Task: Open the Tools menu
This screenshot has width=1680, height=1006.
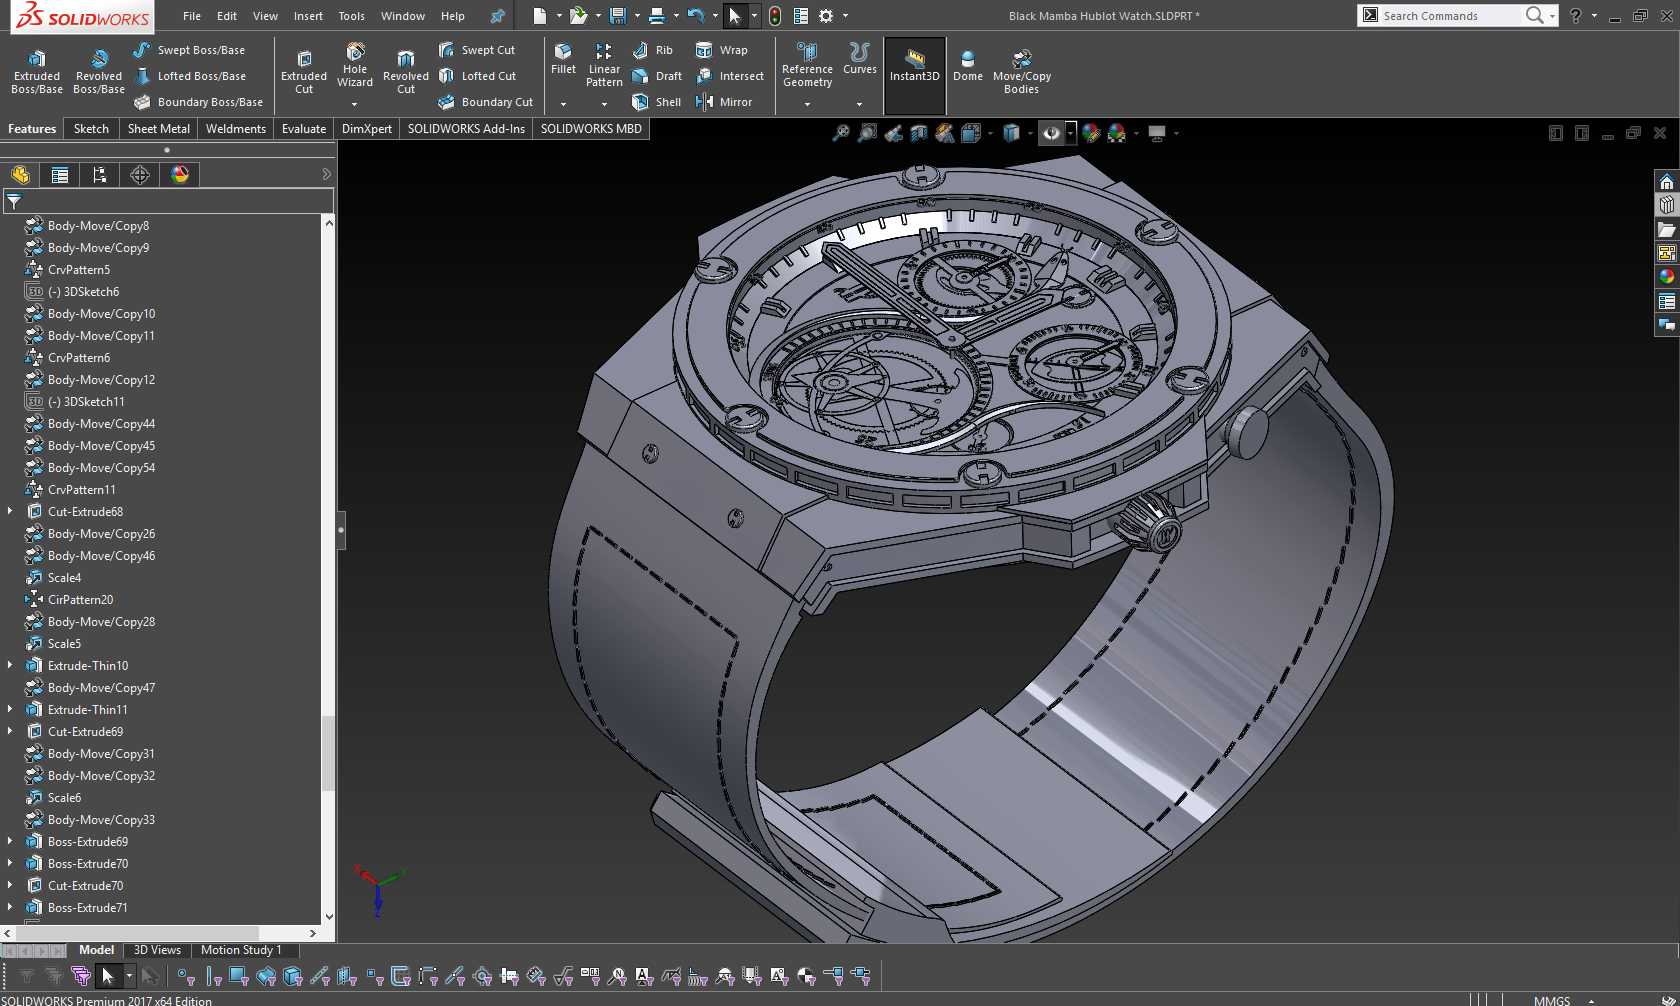Action: coord(351,16)
